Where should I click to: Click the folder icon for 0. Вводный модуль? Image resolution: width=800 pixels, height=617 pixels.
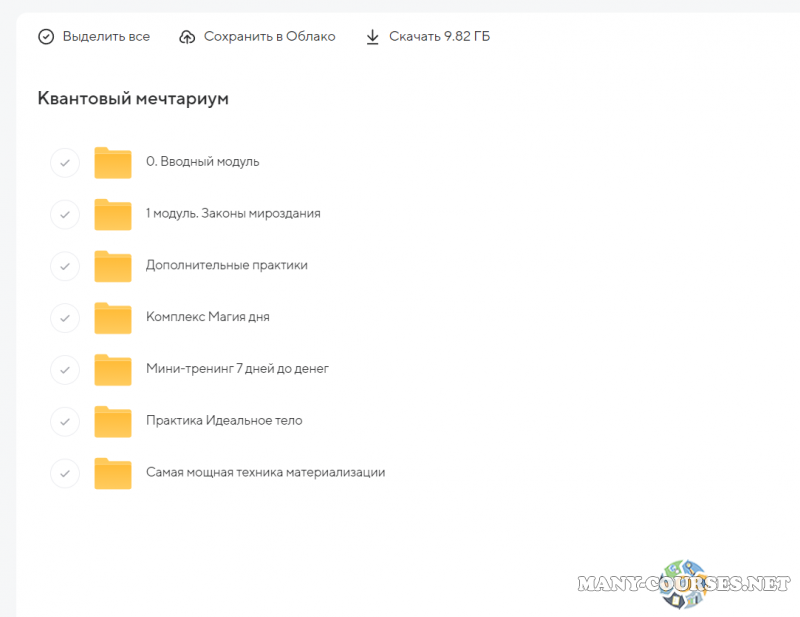[x=113, y=162]
